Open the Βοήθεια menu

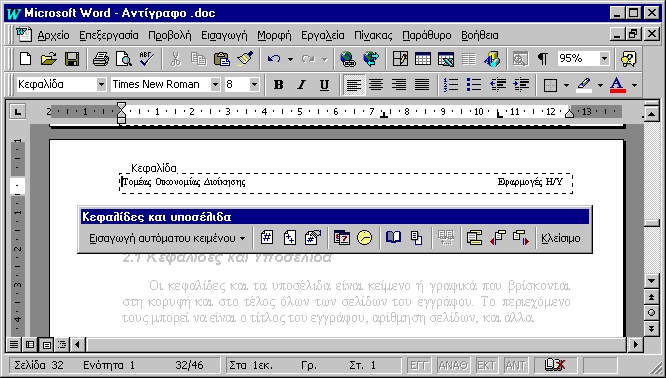point(480,35)
